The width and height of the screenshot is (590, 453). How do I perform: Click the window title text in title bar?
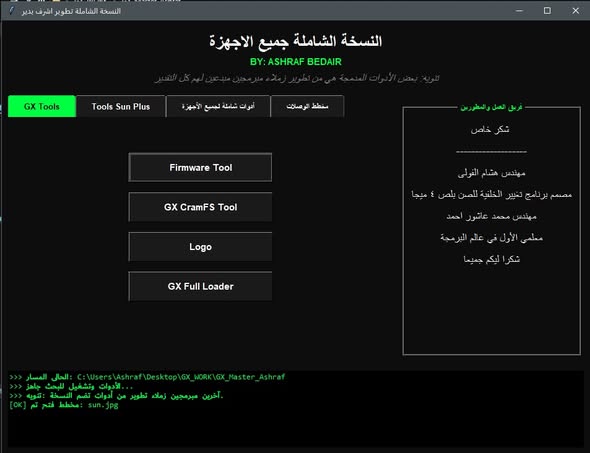[x=71, y=11]
